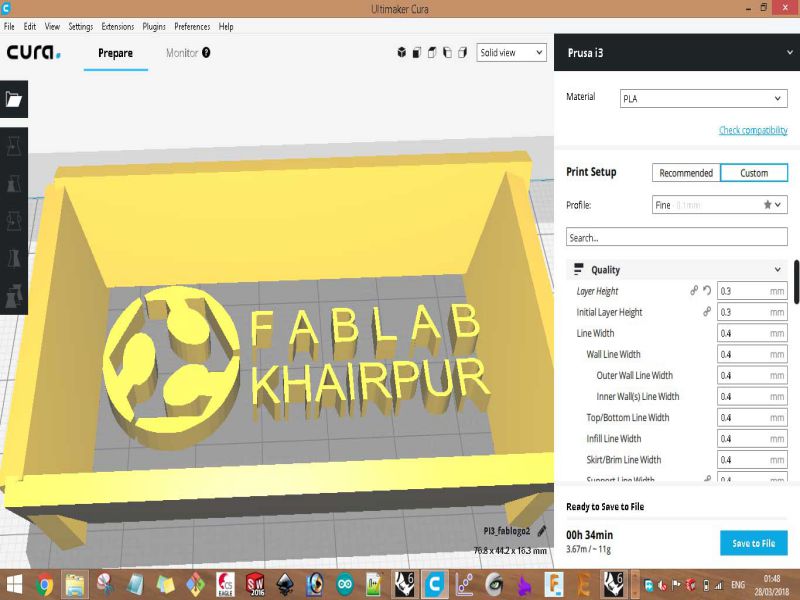Screen dimensions: 800x600
Task: Open the Settings menu
Action: pyautogui.click(x=81, y=27)
